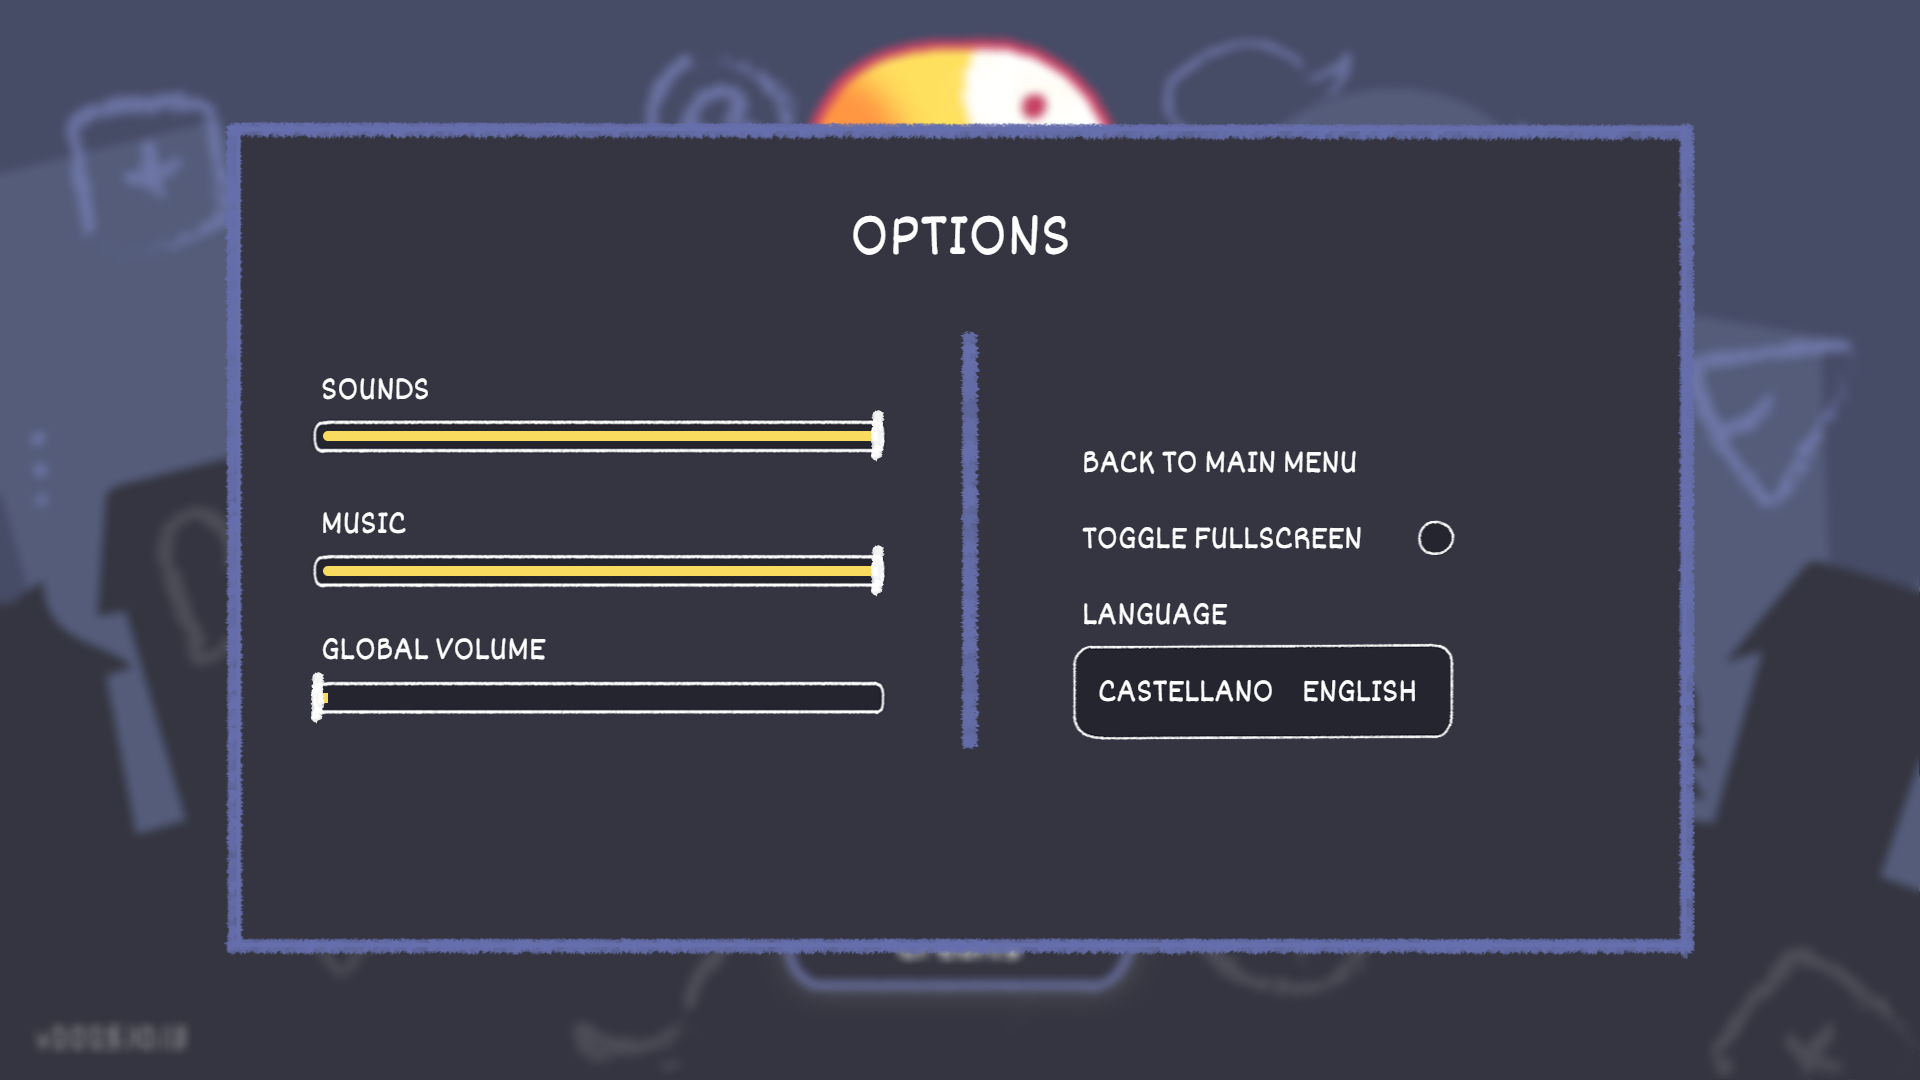Click the GLOBAL VOLUME slider handle

pos(322,697)
